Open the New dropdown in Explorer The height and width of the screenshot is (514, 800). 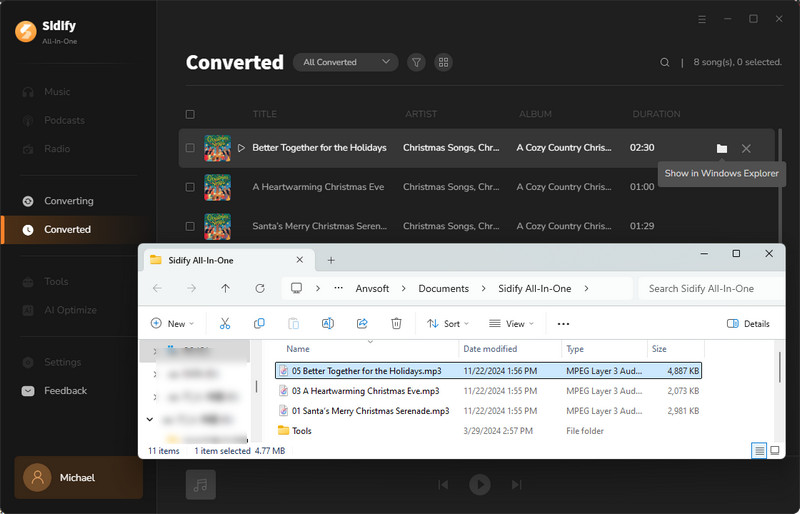(172, 324)
